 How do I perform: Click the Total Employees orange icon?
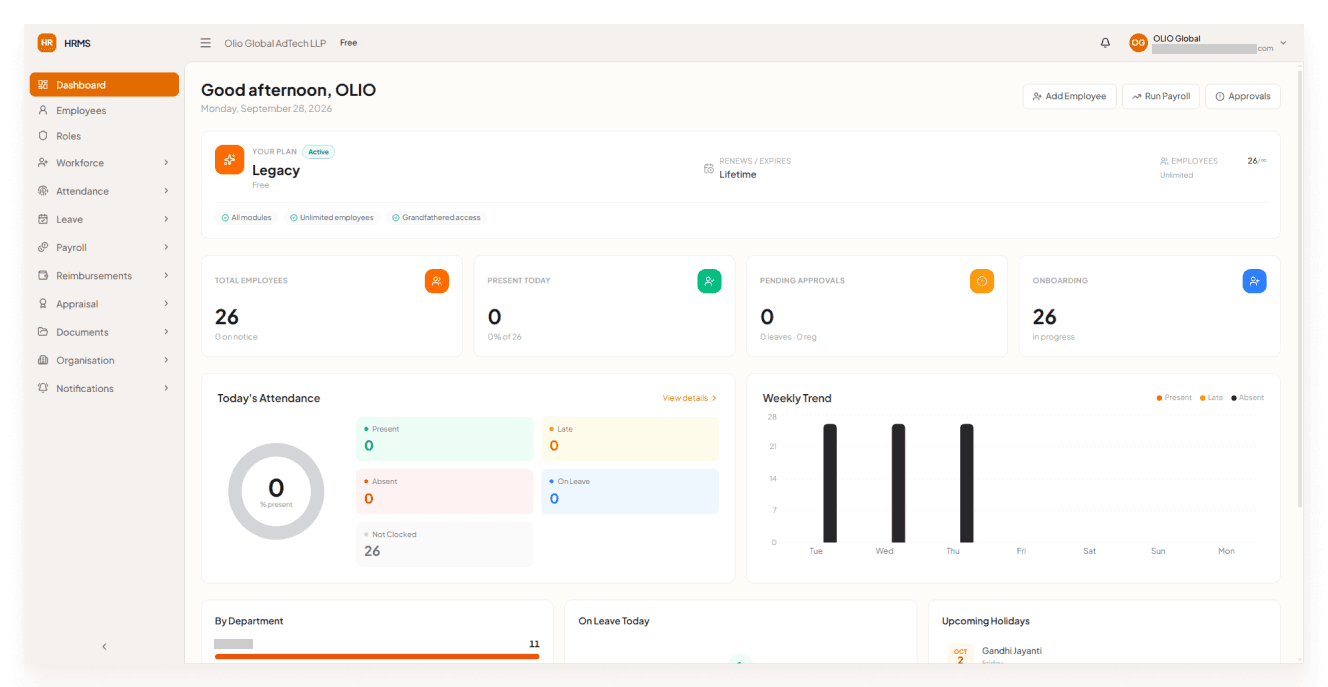pos(437,282)
